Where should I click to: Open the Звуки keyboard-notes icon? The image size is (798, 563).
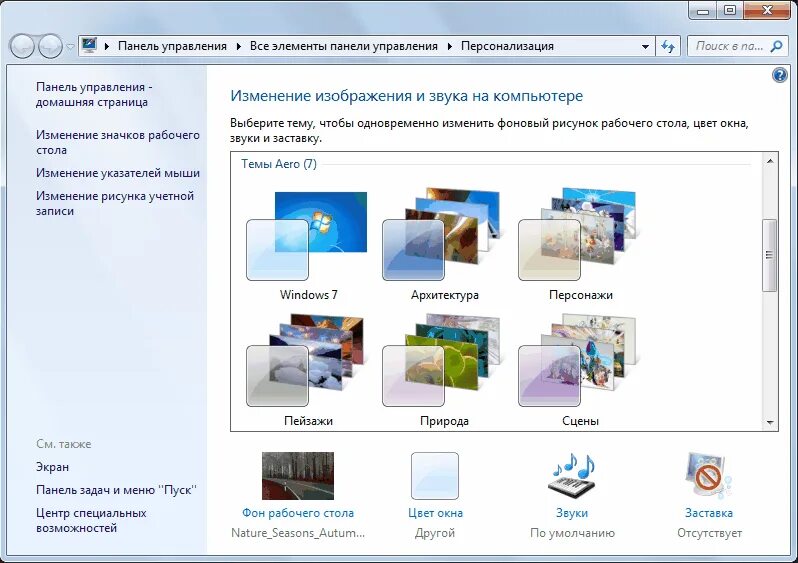tap(572, 476)
